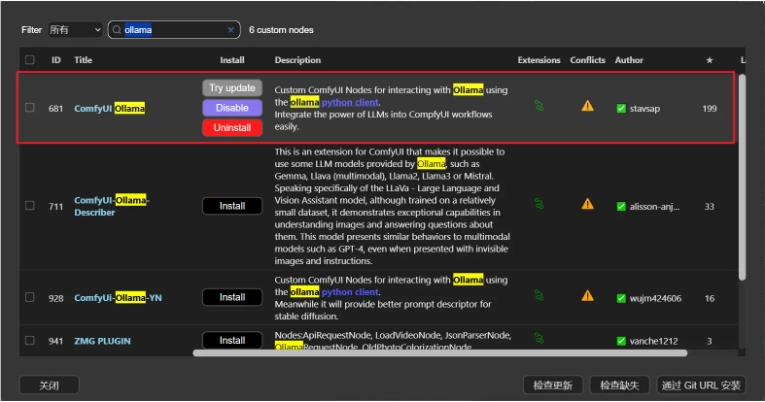View conflict warning for ComfyUi-Ollama-Describer
The height and width of the screenshot is (402, 765).
[x=587, y=204]
